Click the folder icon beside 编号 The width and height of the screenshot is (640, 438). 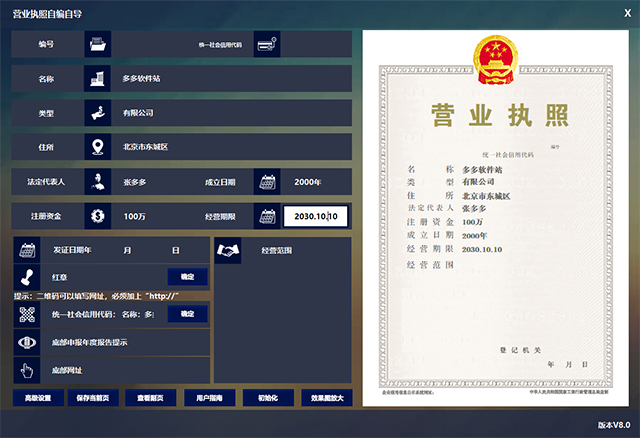[98, 44]
